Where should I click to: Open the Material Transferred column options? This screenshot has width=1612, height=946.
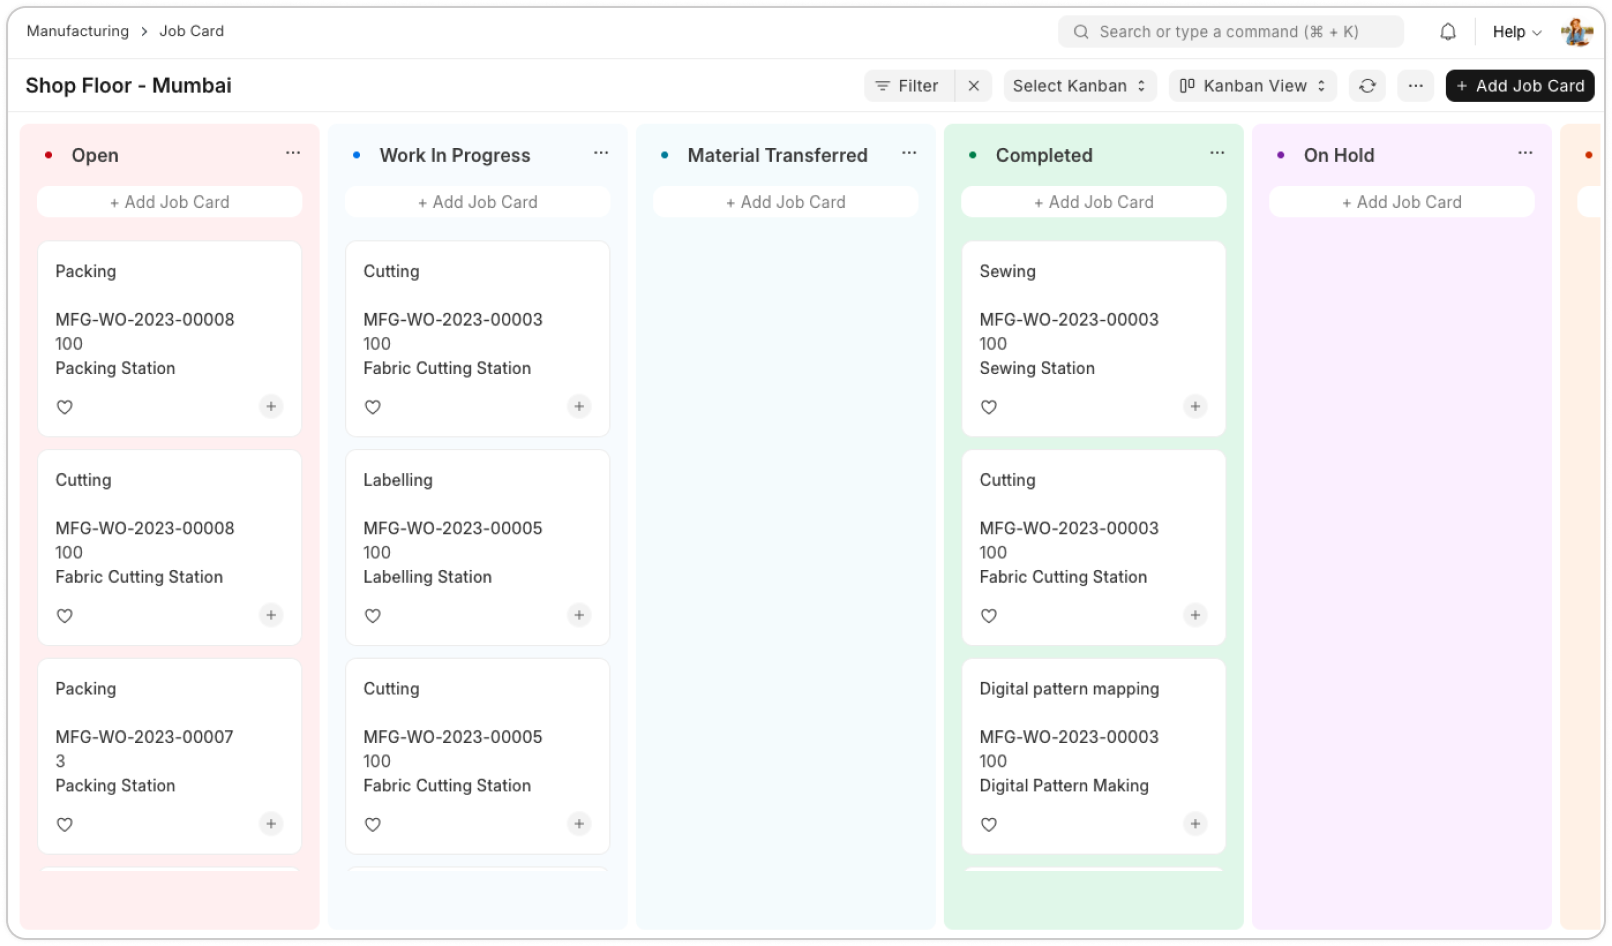[x=909, y=153]
